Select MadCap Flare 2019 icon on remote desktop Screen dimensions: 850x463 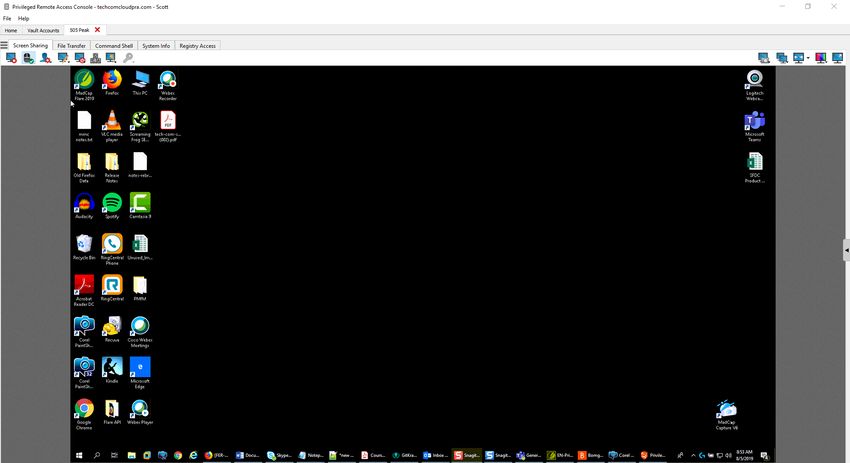point(84,85)
